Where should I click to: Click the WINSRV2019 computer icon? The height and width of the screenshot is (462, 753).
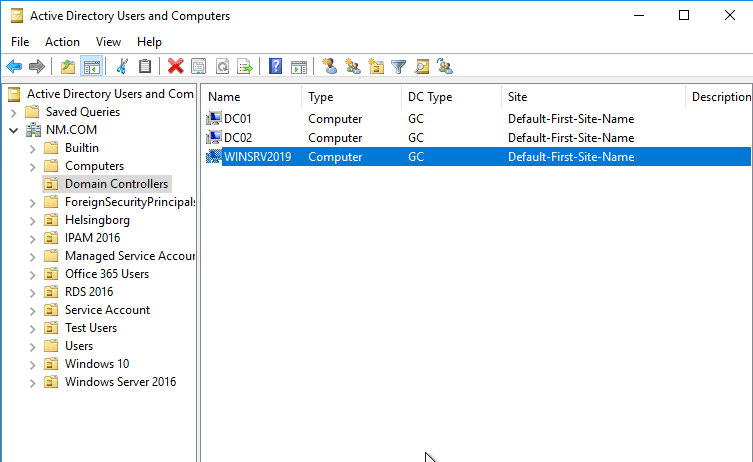214,157
